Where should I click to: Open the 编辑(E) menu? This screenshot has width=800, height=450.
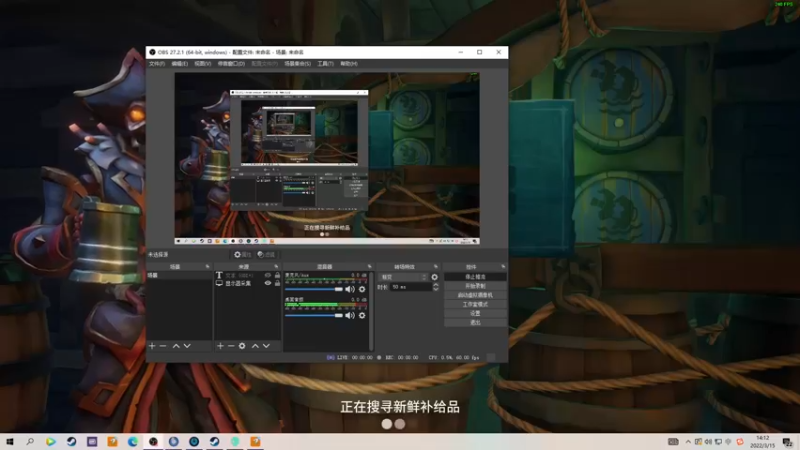coord(180,64)
